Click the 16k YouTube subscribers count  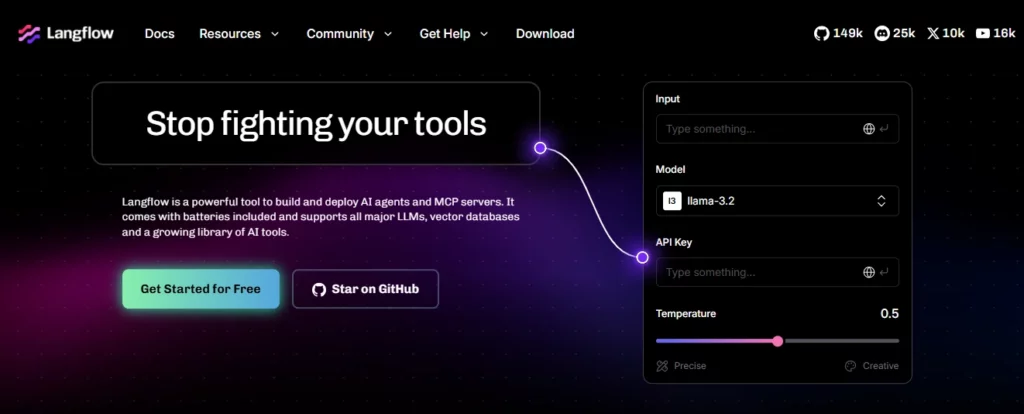1004,34
